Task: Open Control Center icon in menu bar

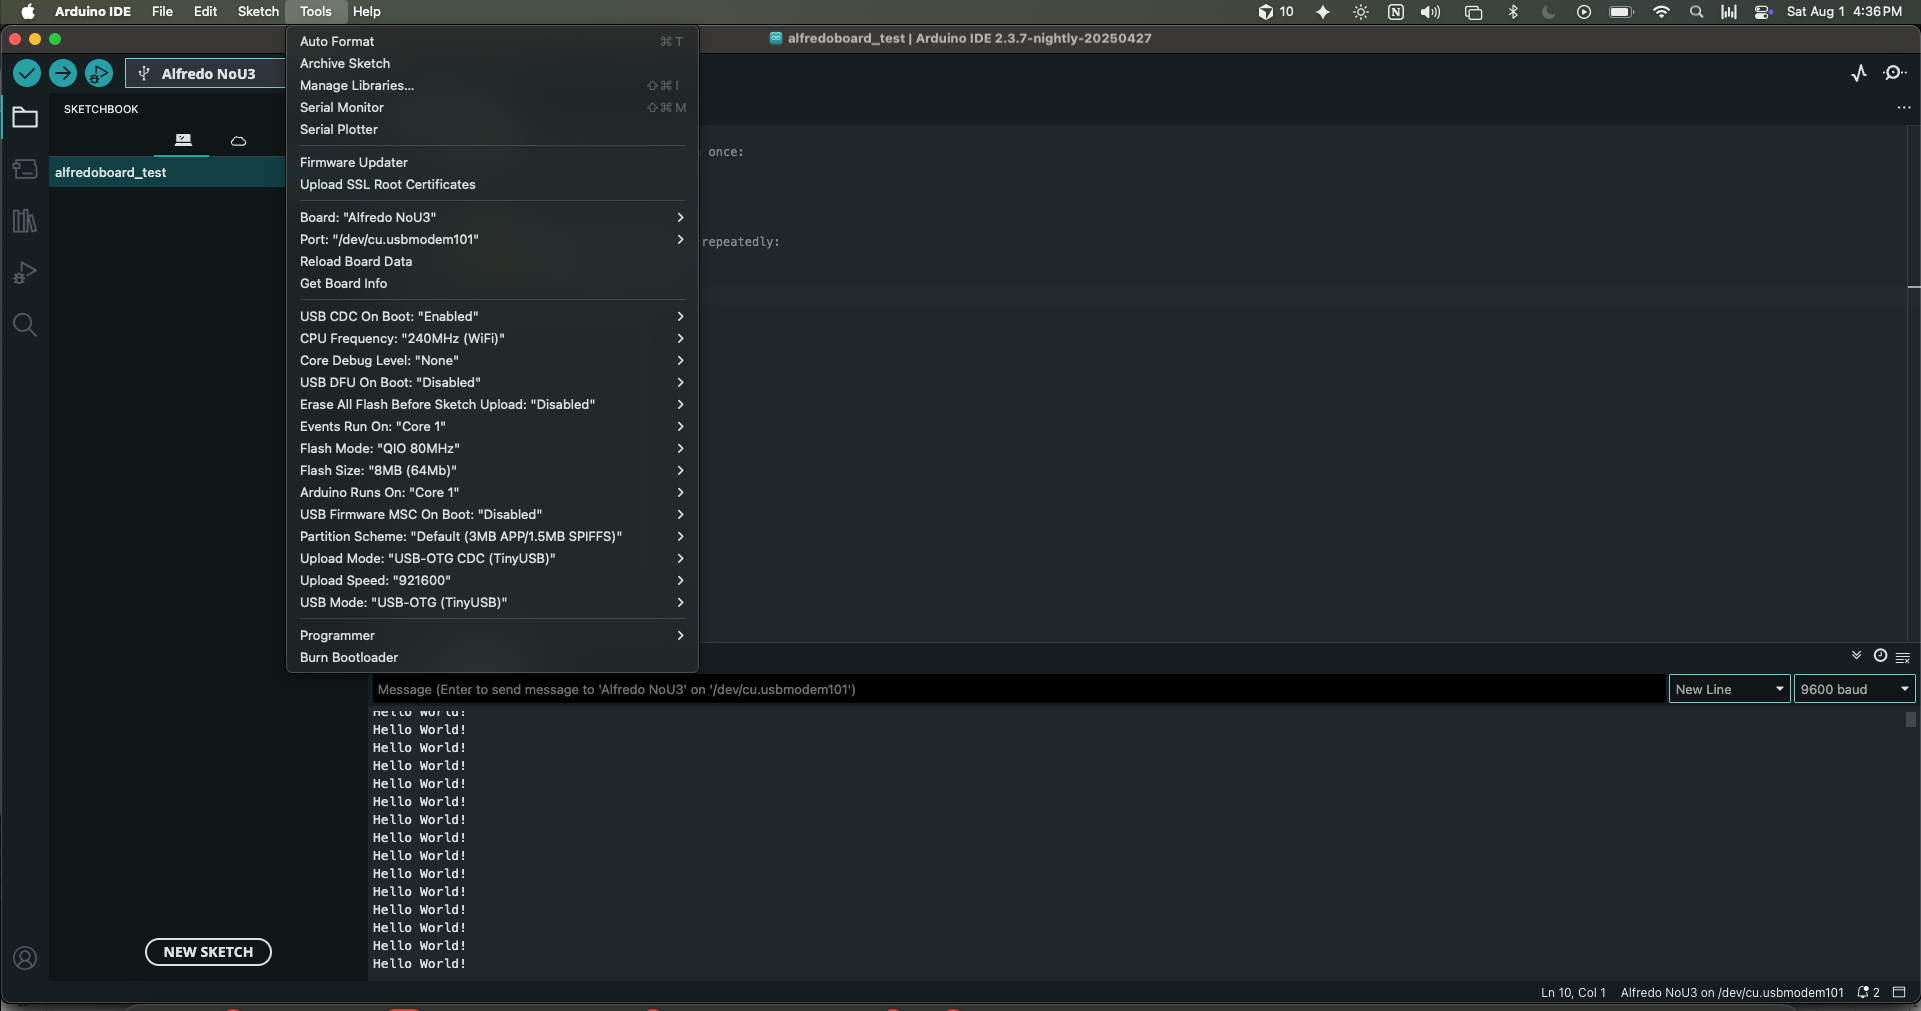Action: (1763, 12)
